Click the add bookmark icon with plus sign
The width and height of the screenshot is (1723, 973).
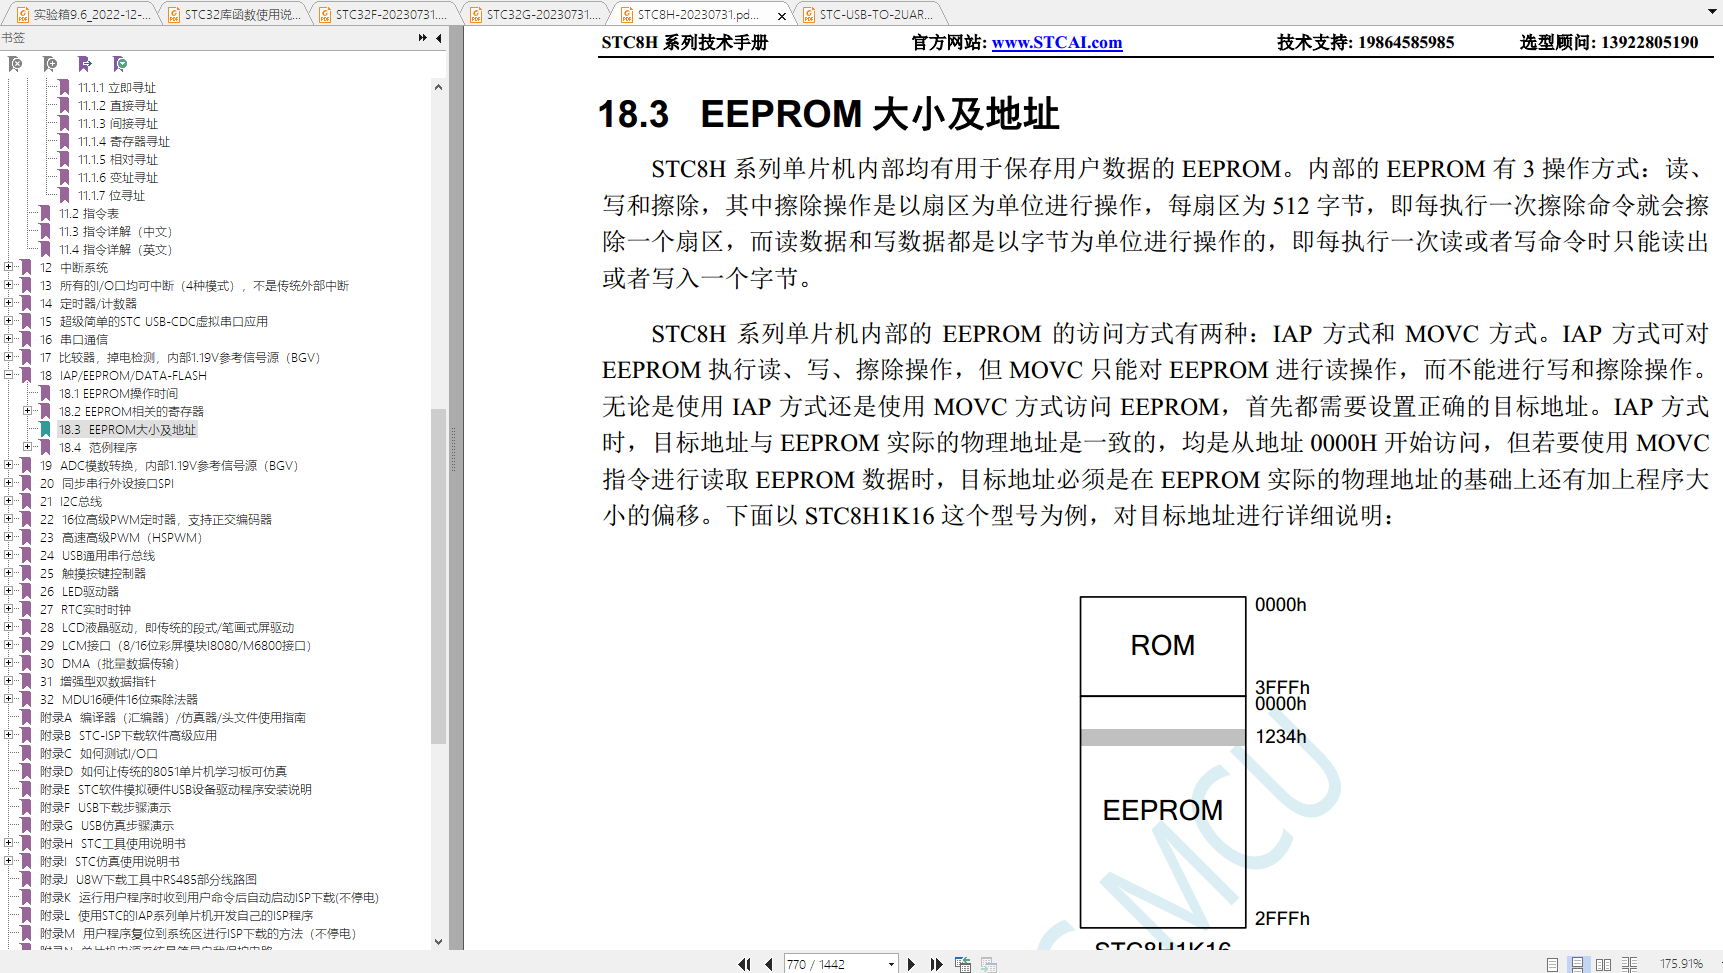tap(50, 64)
